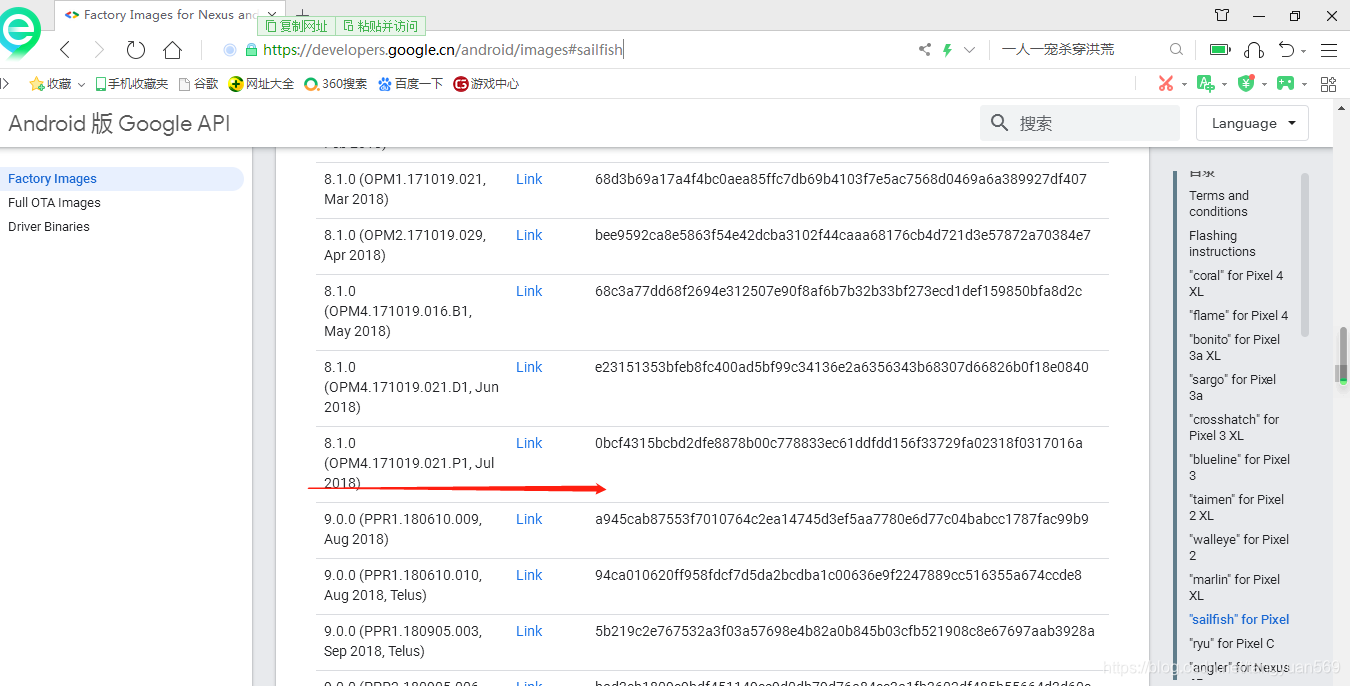Open the 网址大全 bookmark

[x=261, y=84]
